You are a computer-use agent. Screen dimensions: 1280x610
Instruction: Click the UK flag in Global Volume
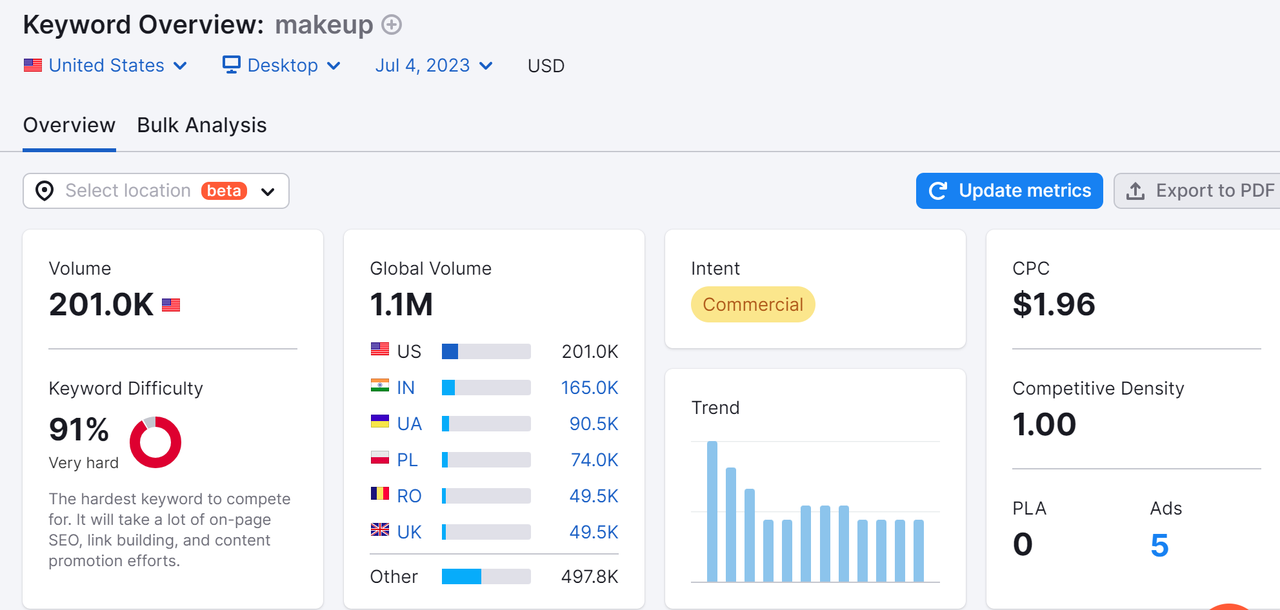pyautogui.click(x=380, y=531)
